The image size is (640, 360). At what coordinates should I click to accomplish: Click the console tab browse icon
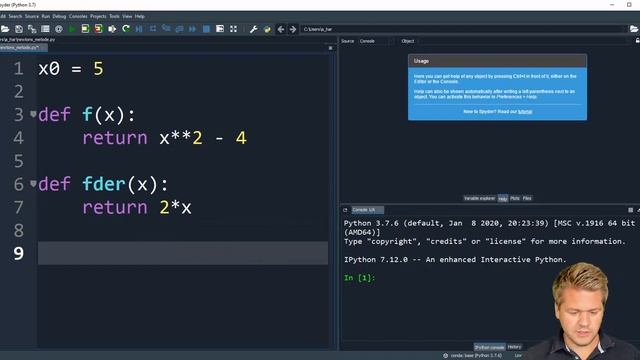point(345,210)
